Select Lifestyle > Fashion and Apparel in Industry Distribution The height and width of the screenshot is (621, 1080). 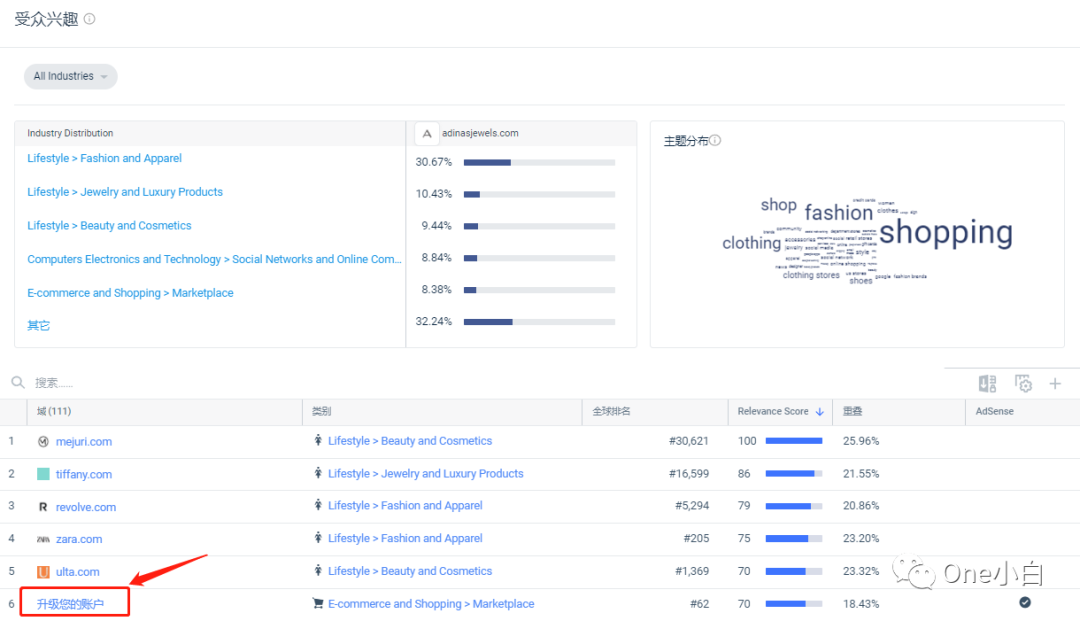[104, 158]
